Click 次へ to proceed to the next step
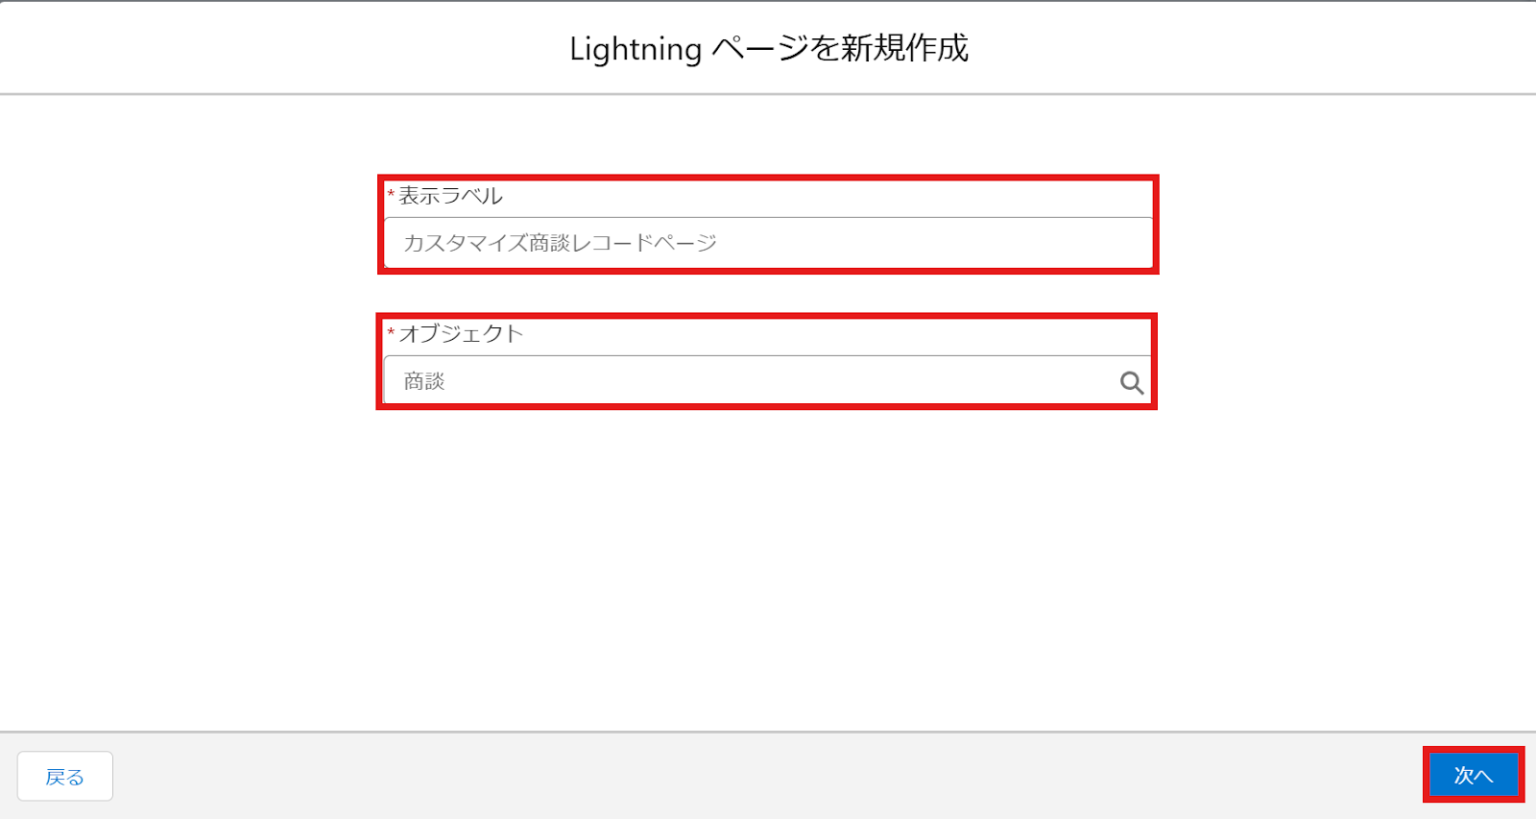 (x=1471, y=774)
